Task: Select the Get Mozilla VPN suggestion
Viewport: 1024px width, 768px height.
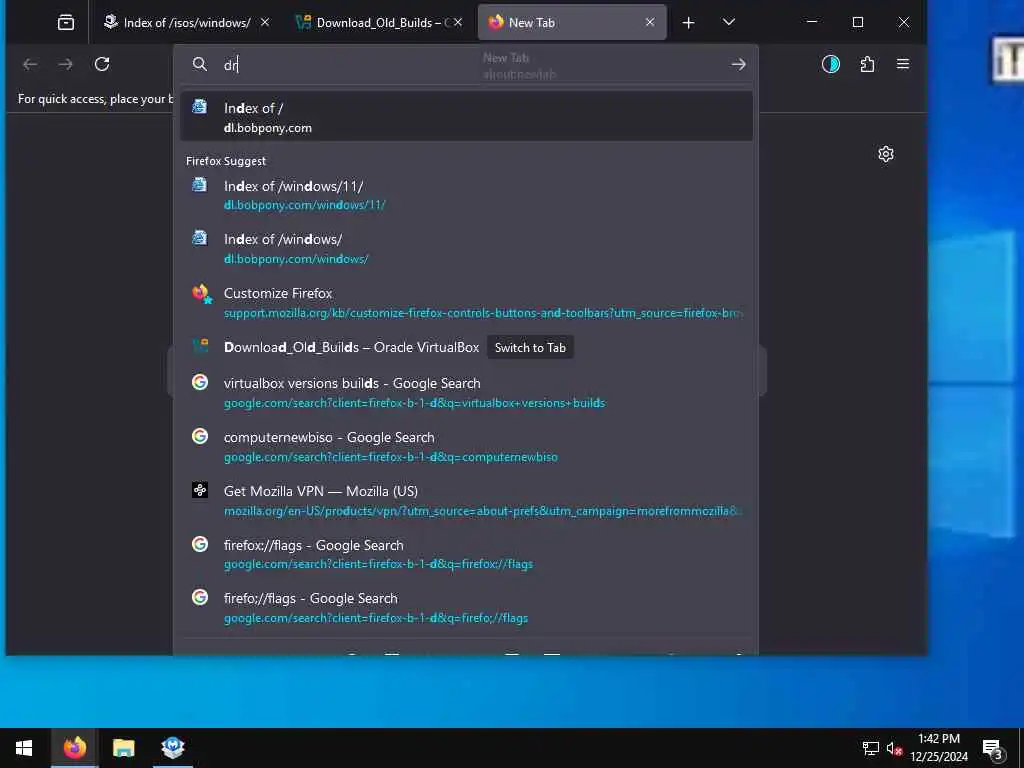Action: 466,500
